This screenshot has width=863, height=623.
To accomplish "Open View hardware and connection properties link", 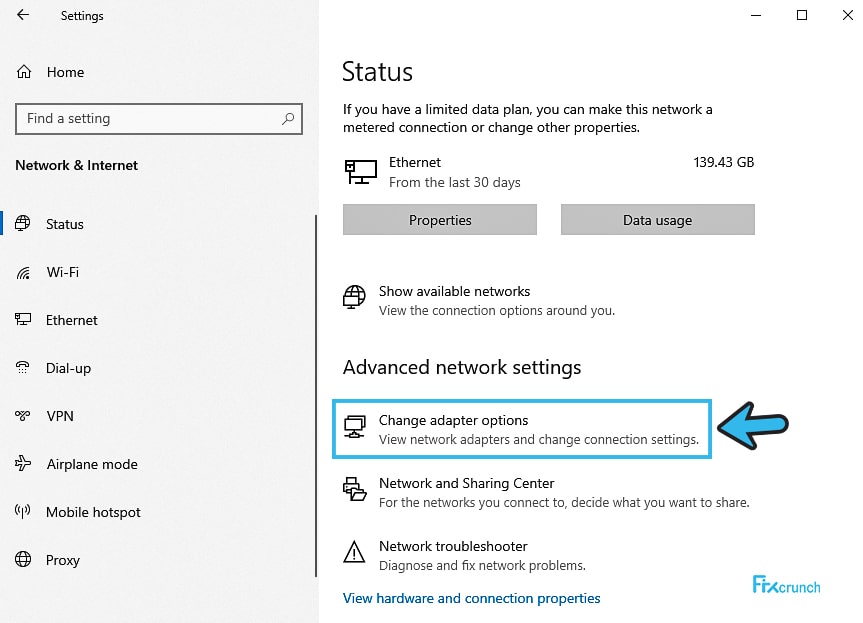I will [472, 598].
